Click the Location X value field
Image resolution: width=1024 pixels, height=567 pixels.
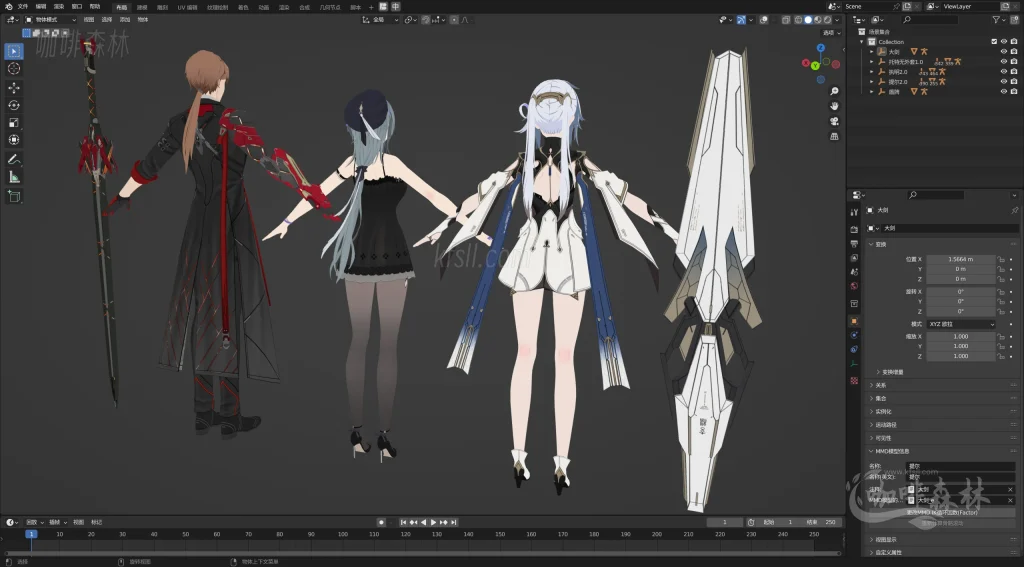tap(961, 259)
